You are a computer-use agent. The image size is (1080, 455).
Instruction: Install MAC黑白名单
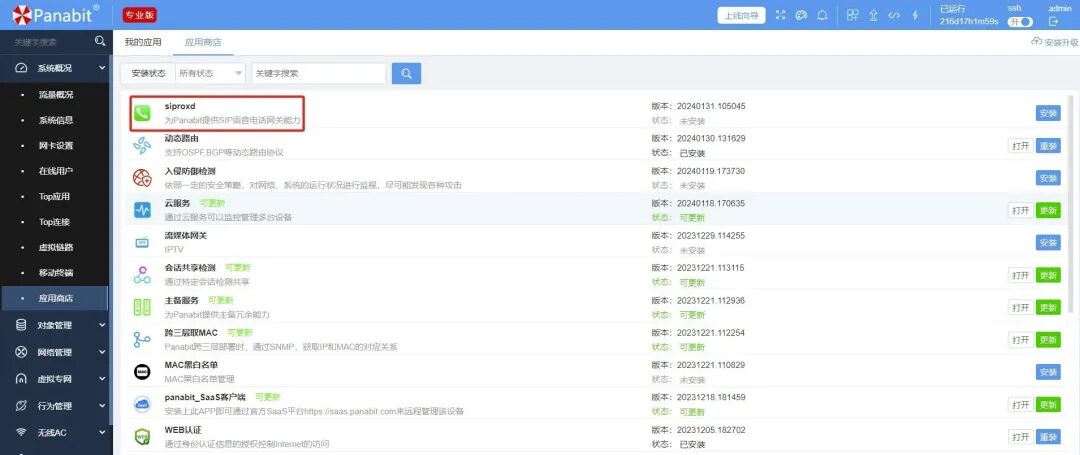1048,372
